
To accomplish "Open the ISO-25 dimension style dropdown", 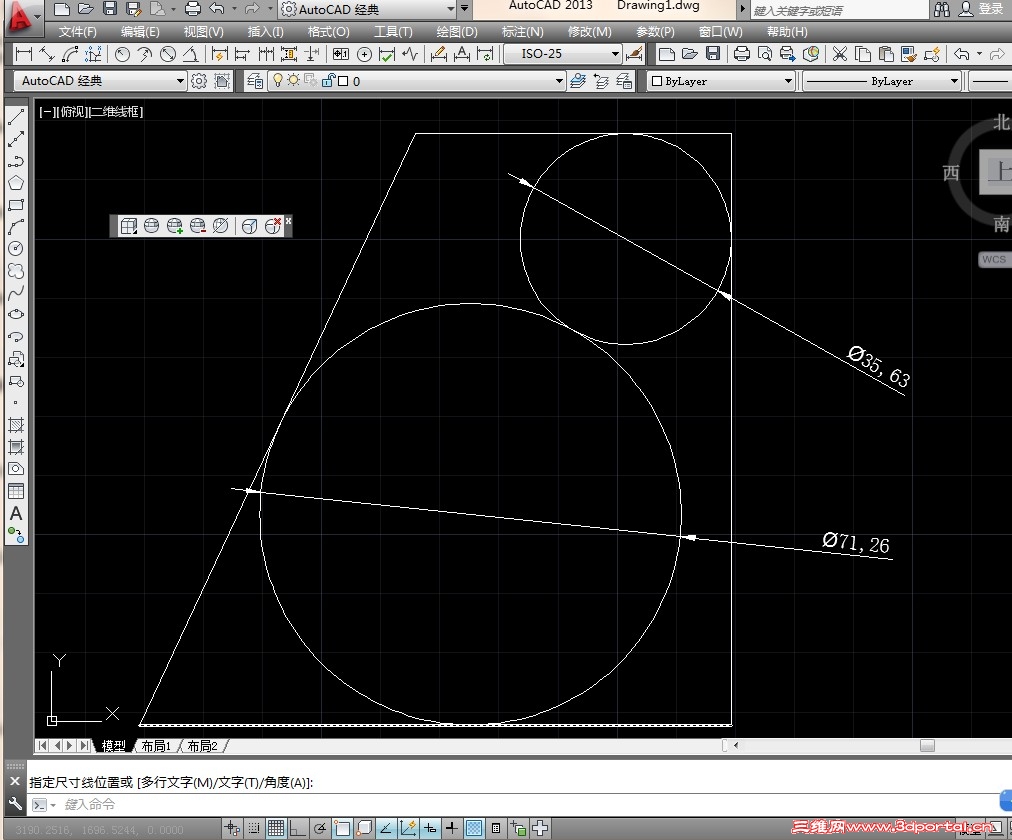I will 615,54.
